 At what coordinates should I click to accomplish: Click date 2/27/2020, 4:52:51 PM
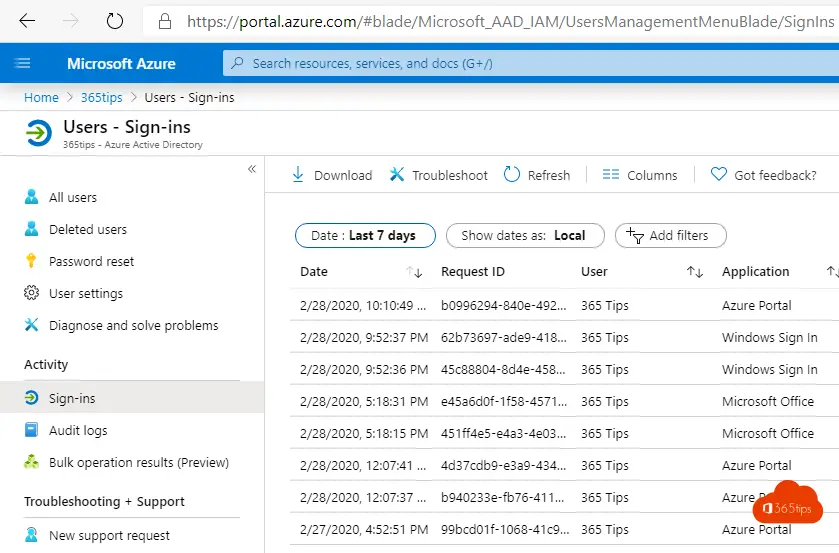(364, 530)
